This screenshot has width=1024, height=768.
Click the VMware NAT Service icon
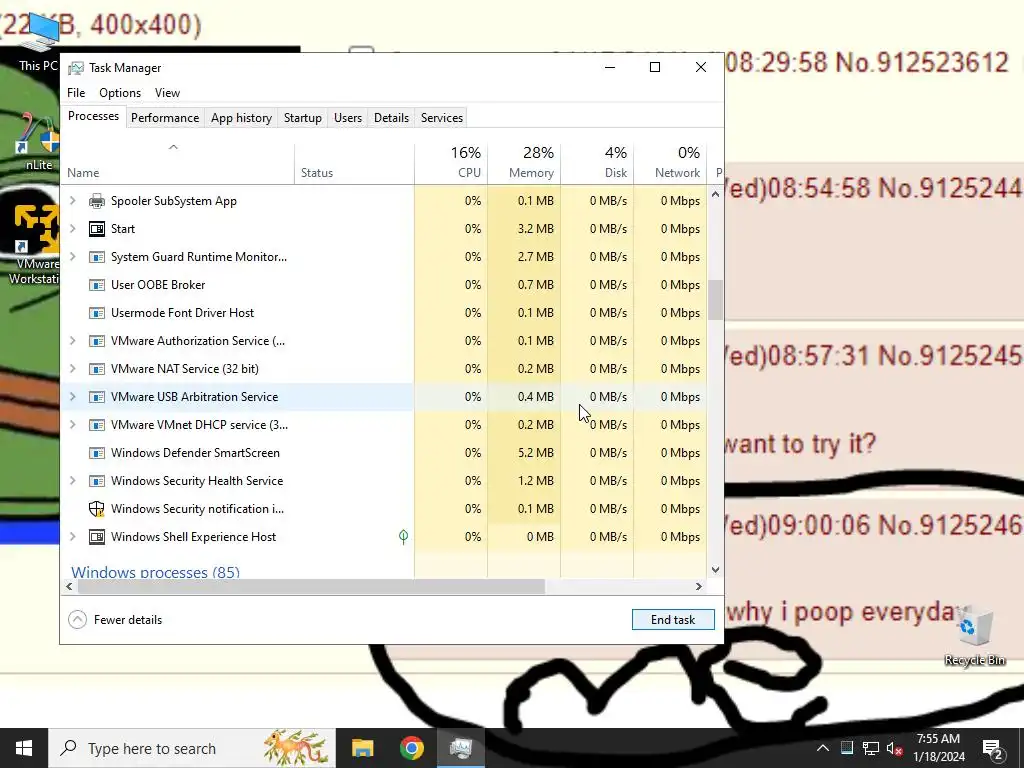[x=97, y=370]
